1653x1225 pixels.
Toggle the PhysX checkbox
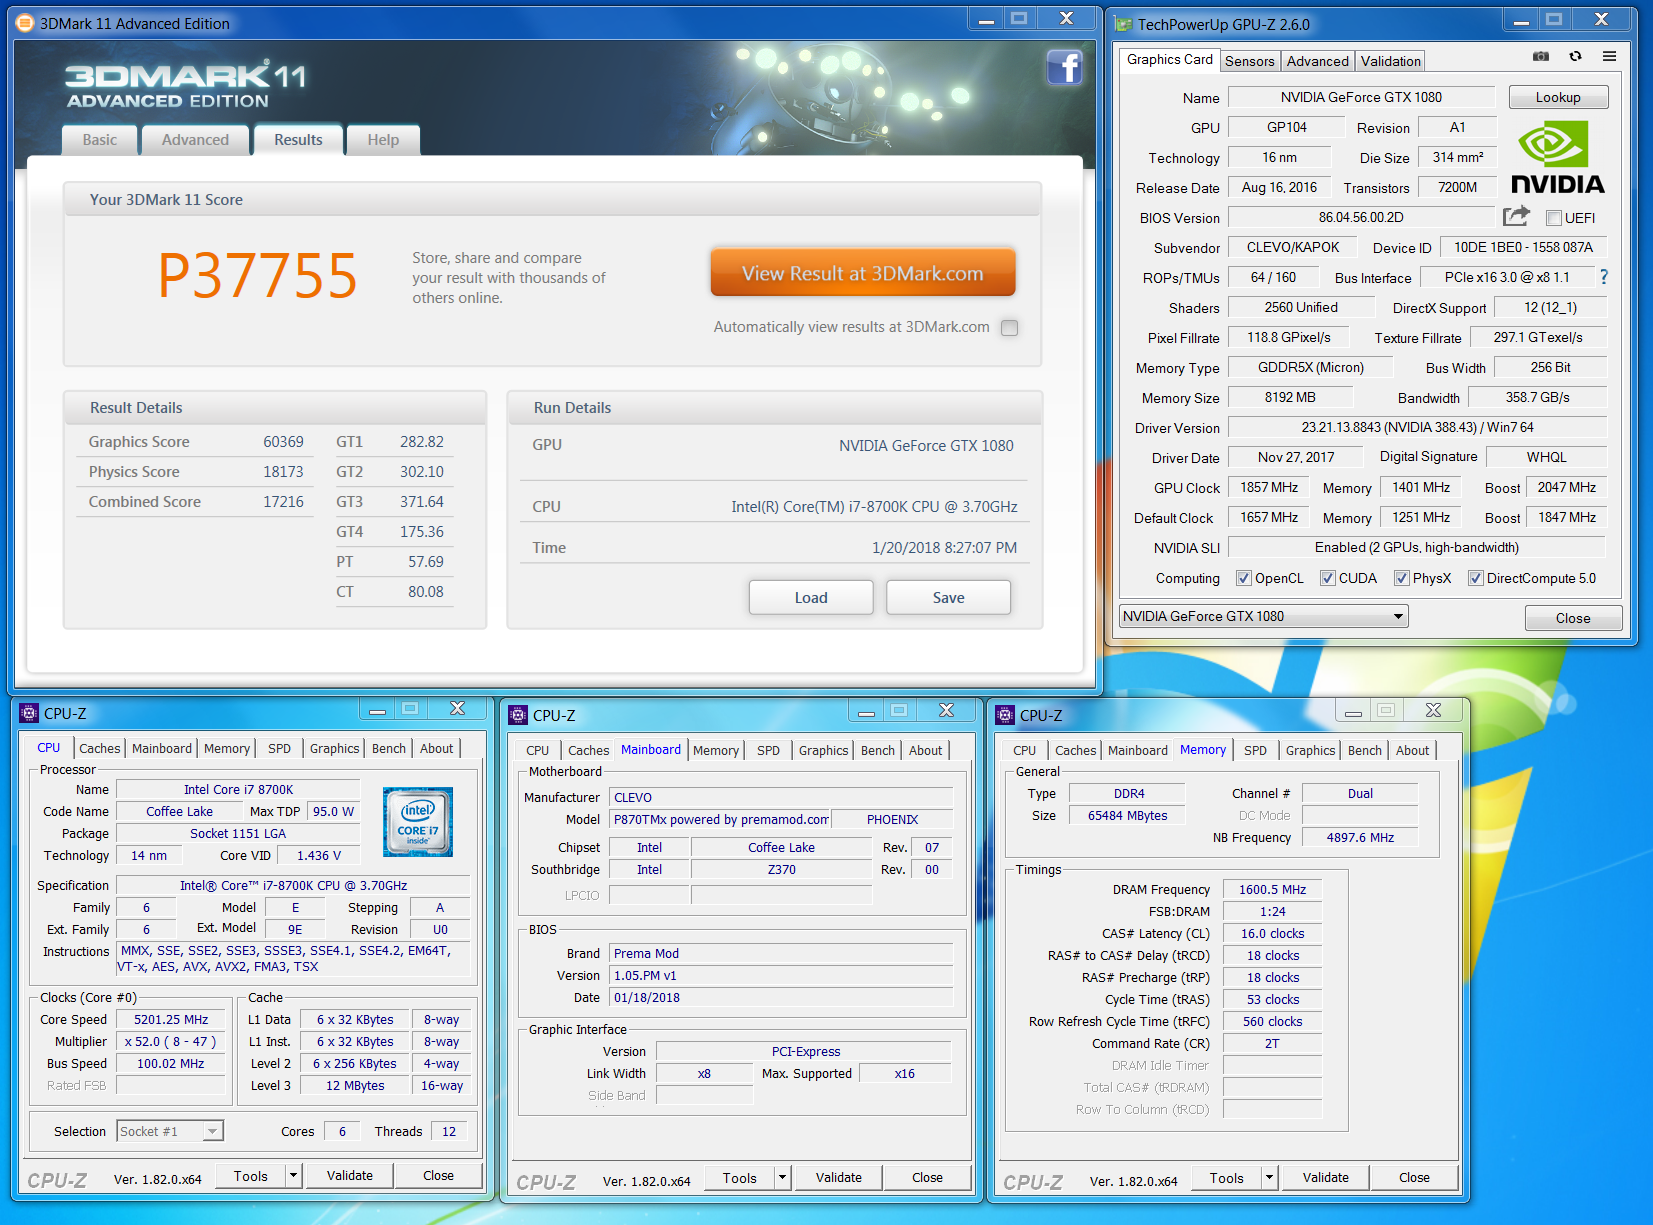tap(1402, 578)
